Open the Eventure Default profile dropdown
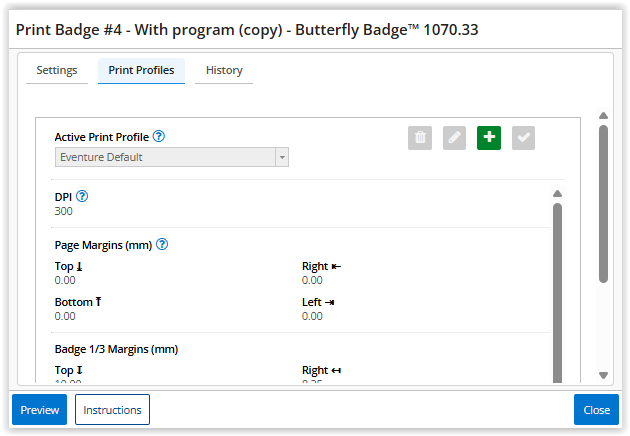Screen dimensions: 630x436 click(x=171, y=157)
